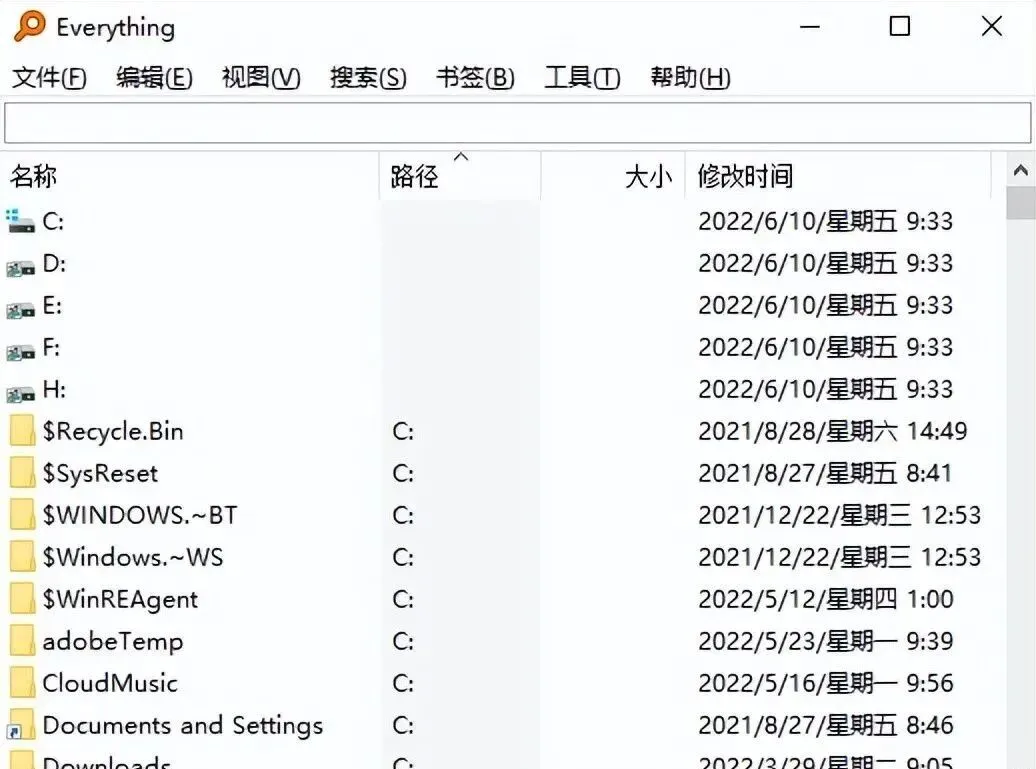Maximize the Everything window
This screenshot has width=1036, height=769.
point(900,26)
